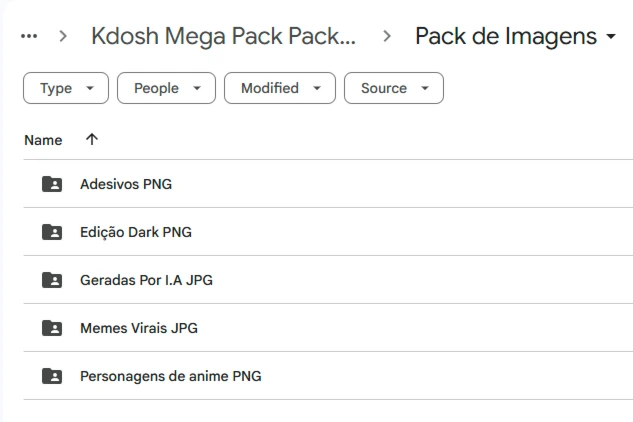Expand the Pack de Imagens folder menu arrow
This screenshot has width=633, height=422.
tap(611, 36)
